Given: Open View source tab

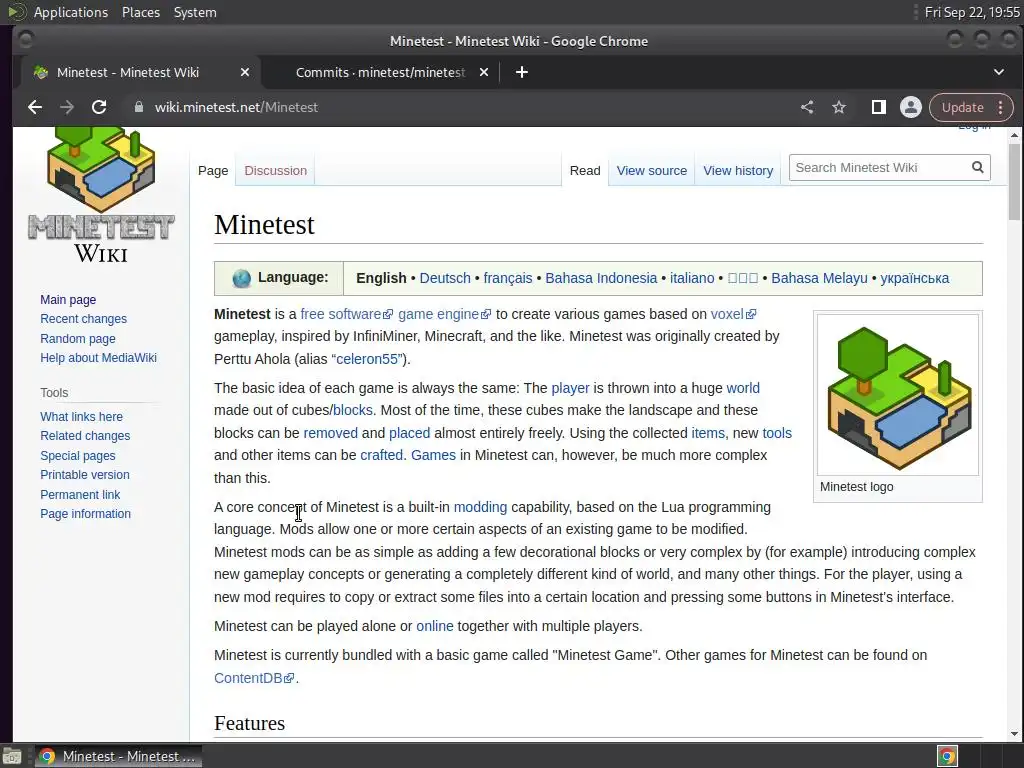Looking at the screenshot, I should click(x=651, y=170).
